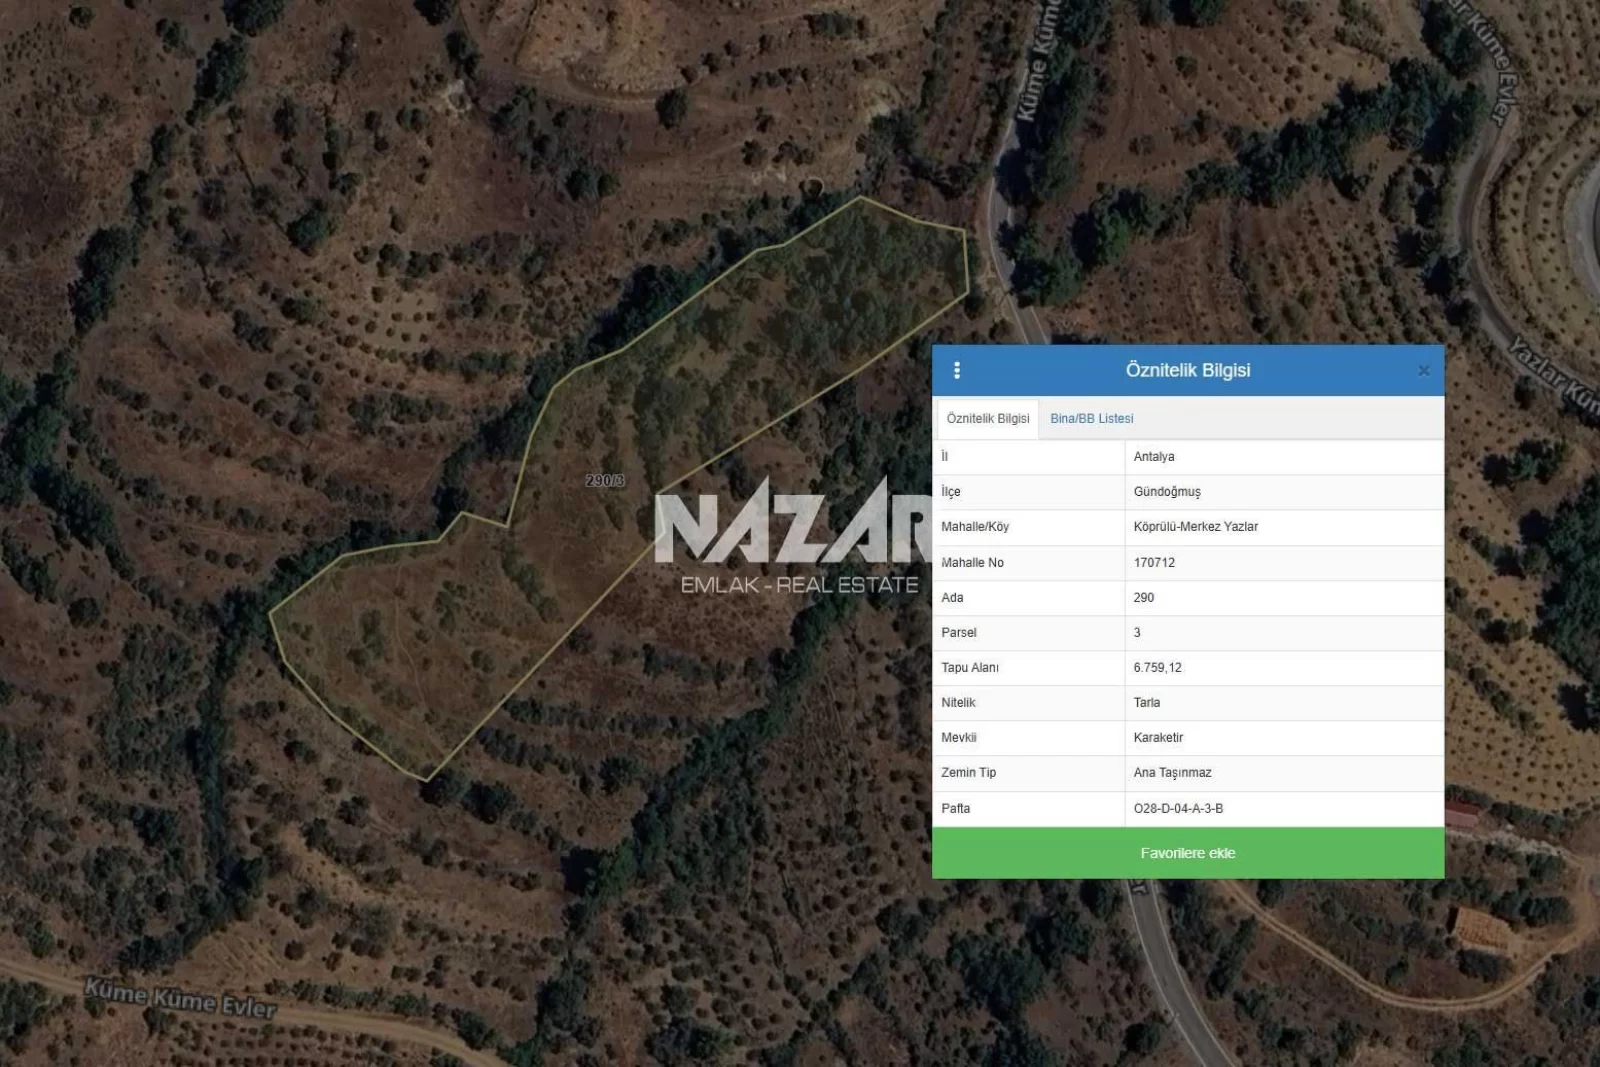Click the Mevkii value Karaketir
1600x1067 pixels.
pyautogui.click(x=1158, y=738)
